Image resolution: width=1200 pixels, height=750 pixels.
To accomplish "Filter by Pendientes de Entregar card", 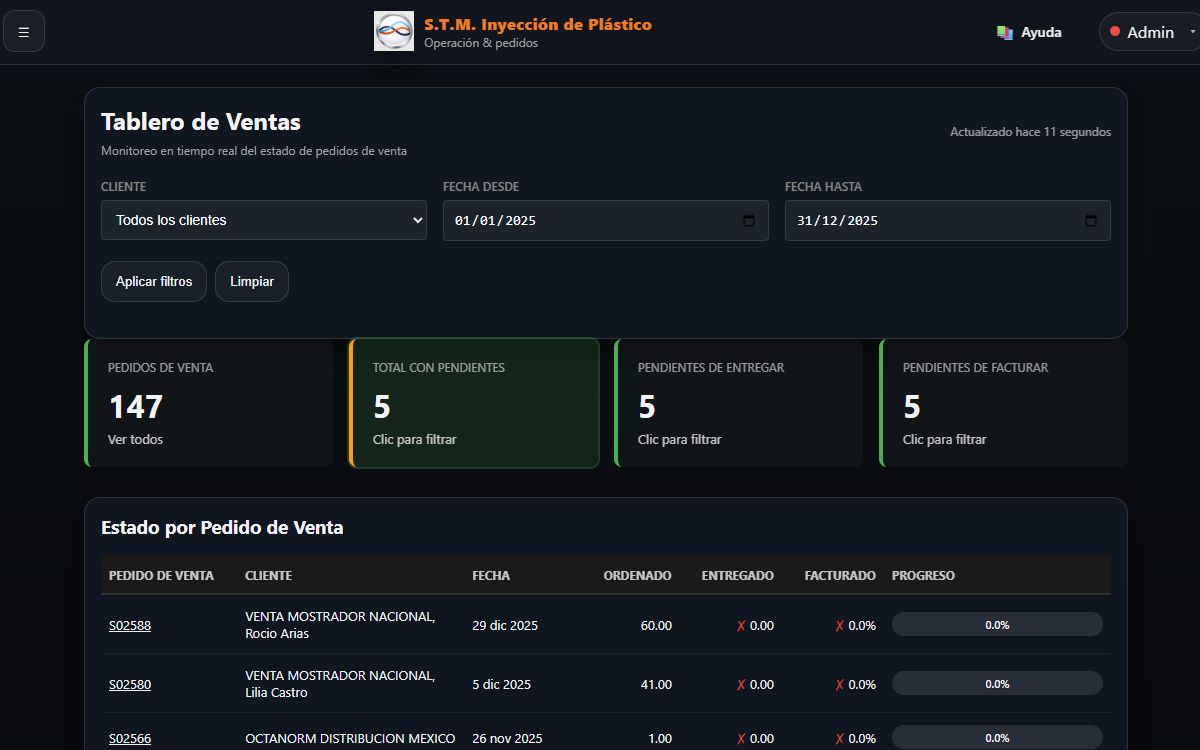I will (739, 403).
